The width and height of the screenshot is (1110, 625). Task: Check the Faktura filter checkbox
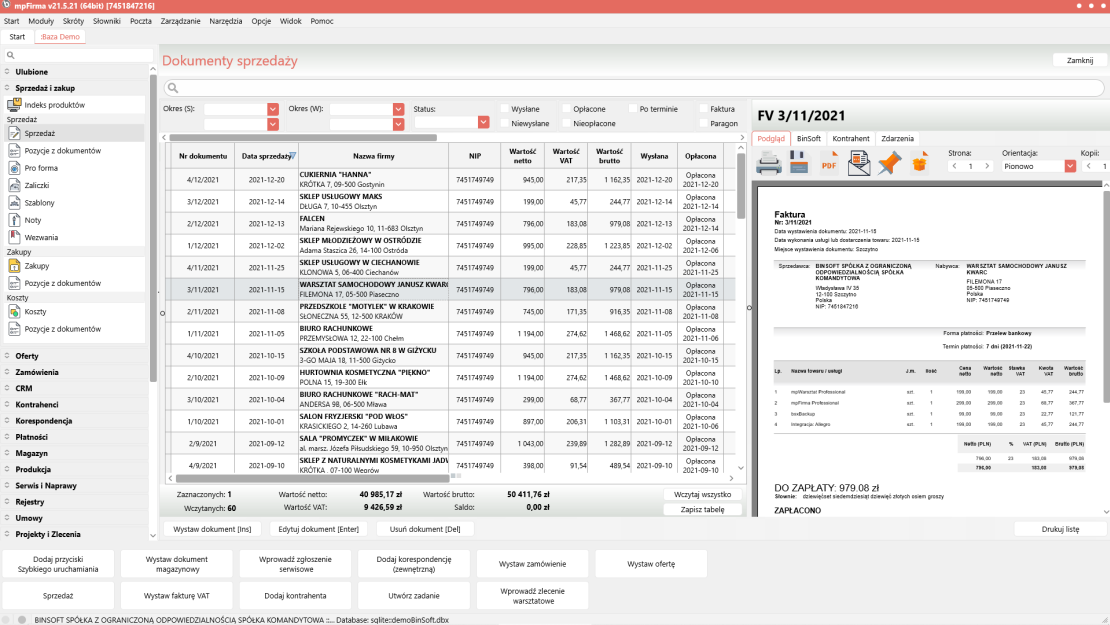(704, 109)
